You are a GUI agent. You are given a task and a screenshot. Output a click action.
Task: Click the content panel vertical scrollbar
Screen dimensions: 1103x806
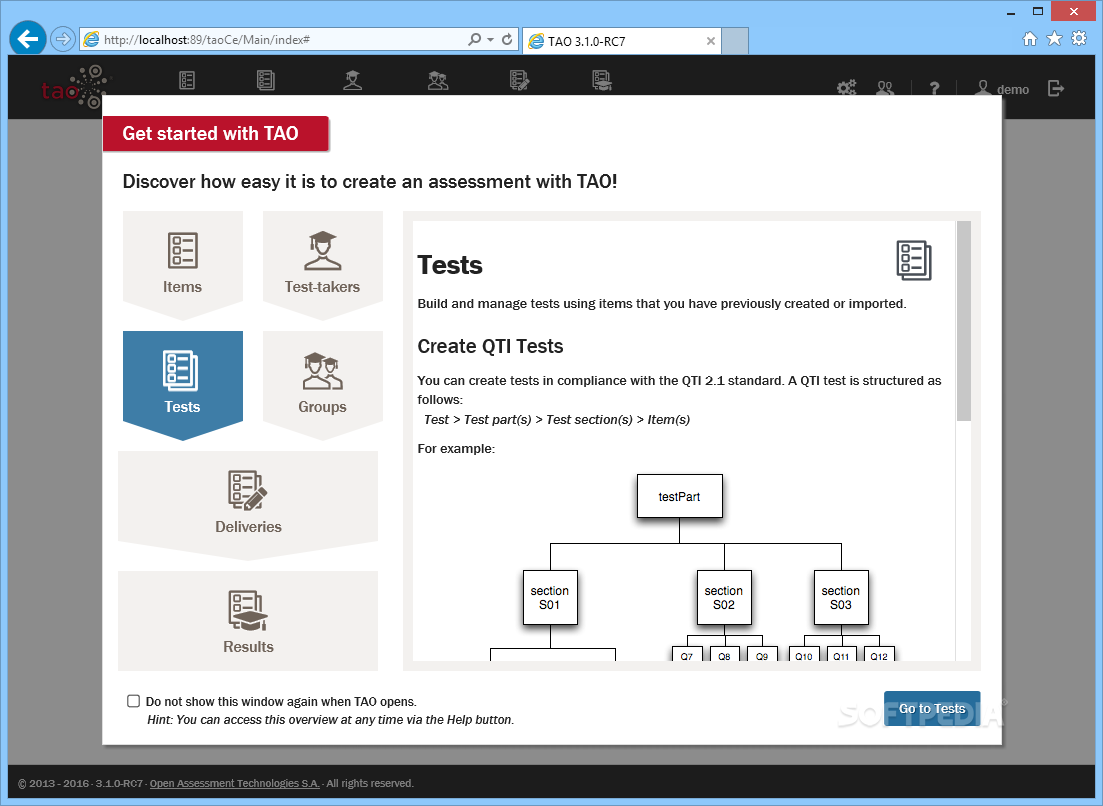point(964,321)
